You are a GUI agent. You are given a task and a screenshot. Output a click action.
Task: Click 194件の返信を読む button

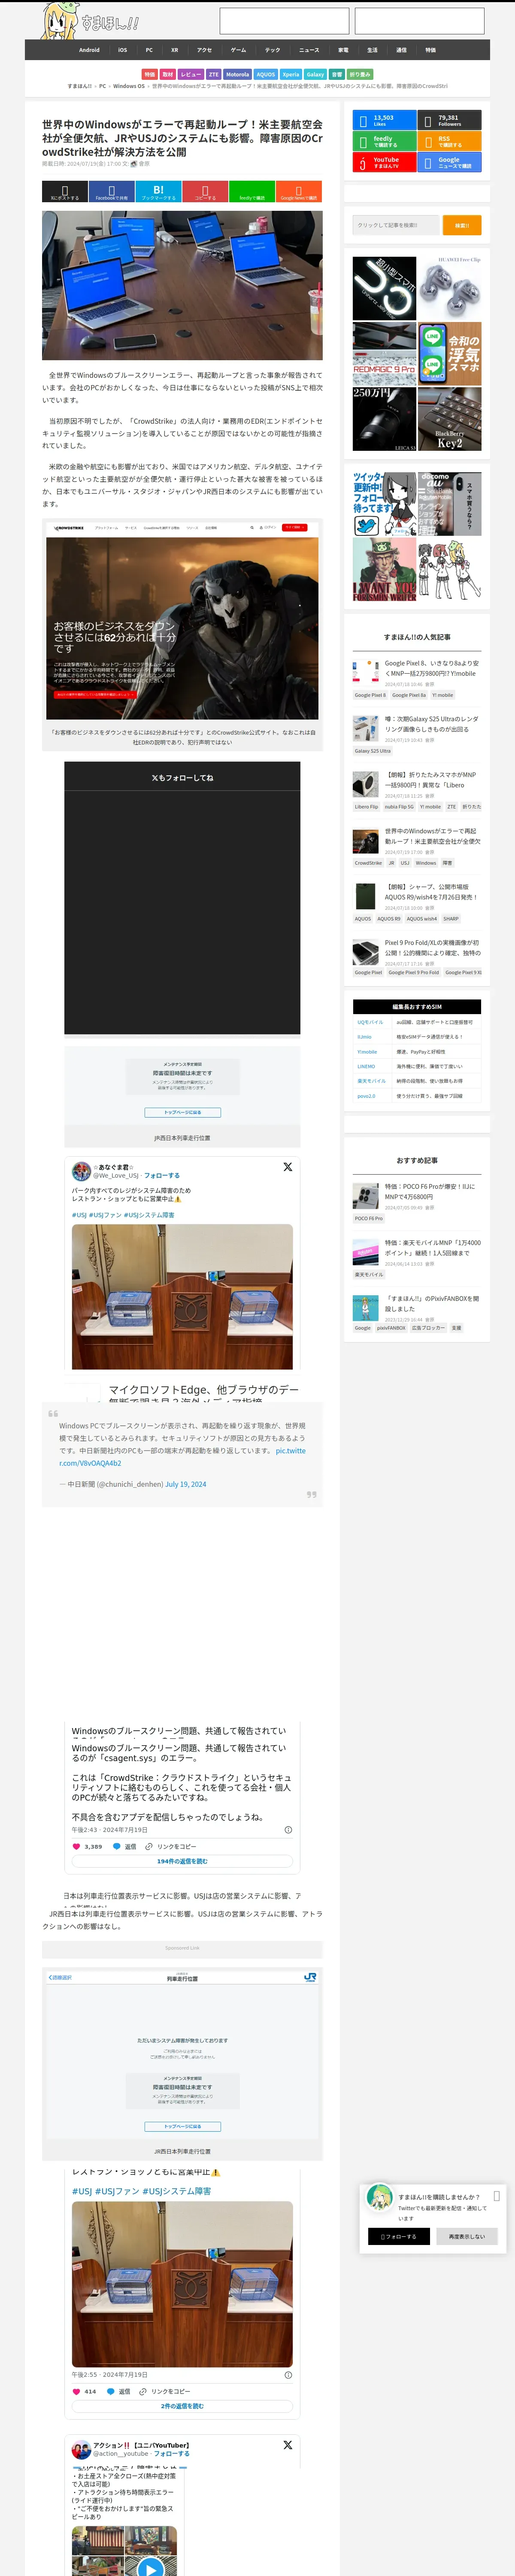click(x=182, y=1861)
